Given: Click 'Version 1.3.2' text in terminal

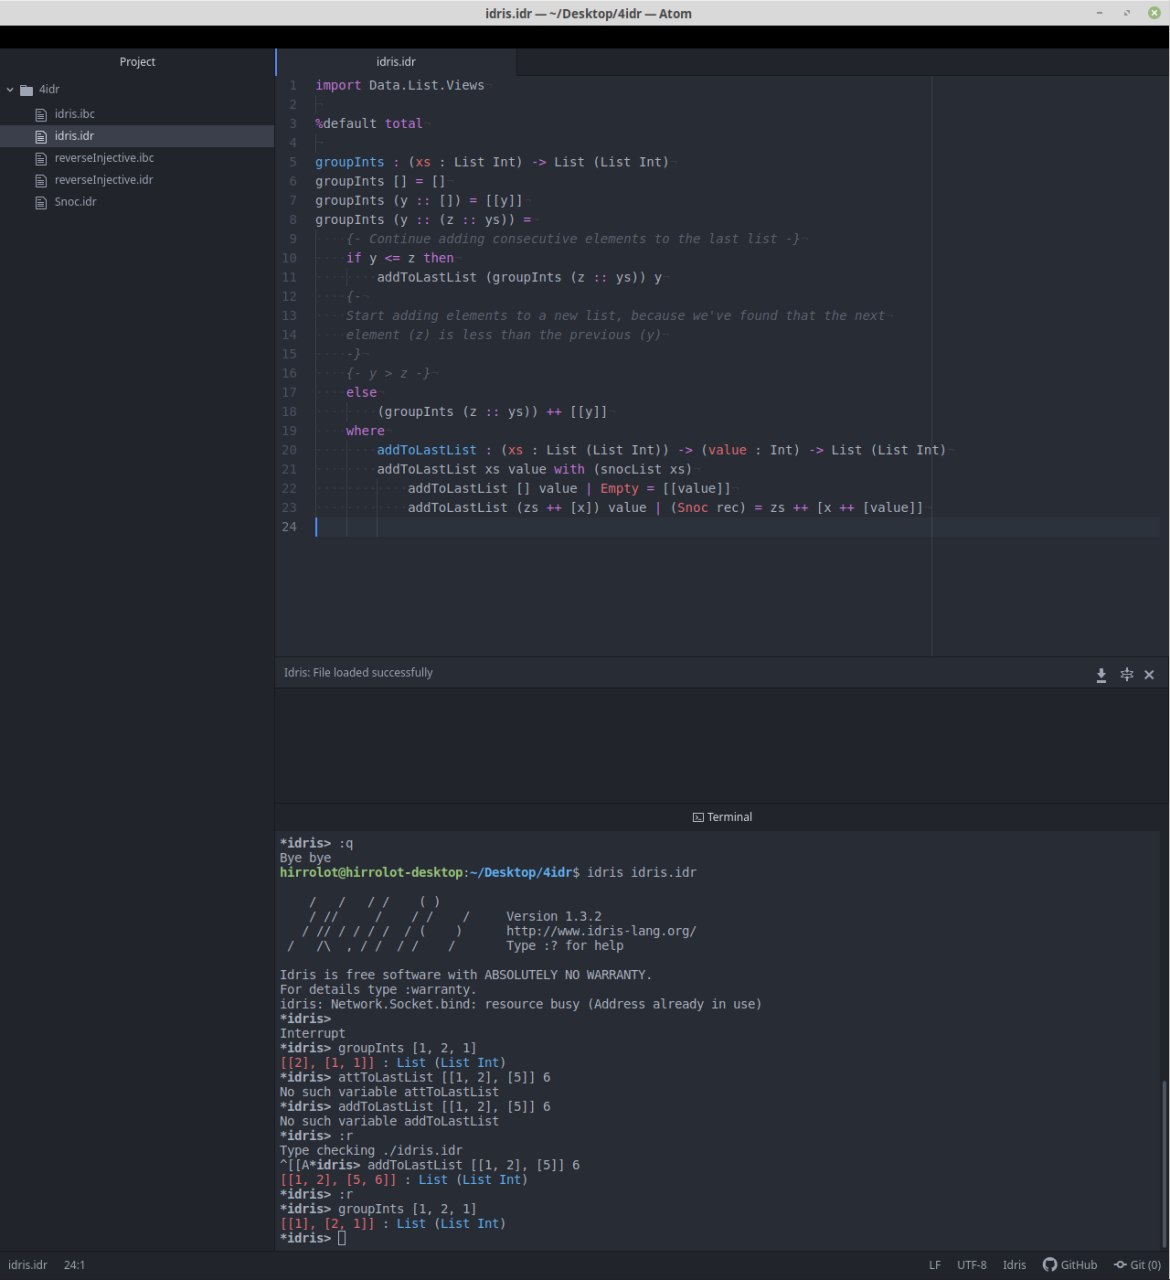Looking at the screenshot, I should tap(554, 916).
